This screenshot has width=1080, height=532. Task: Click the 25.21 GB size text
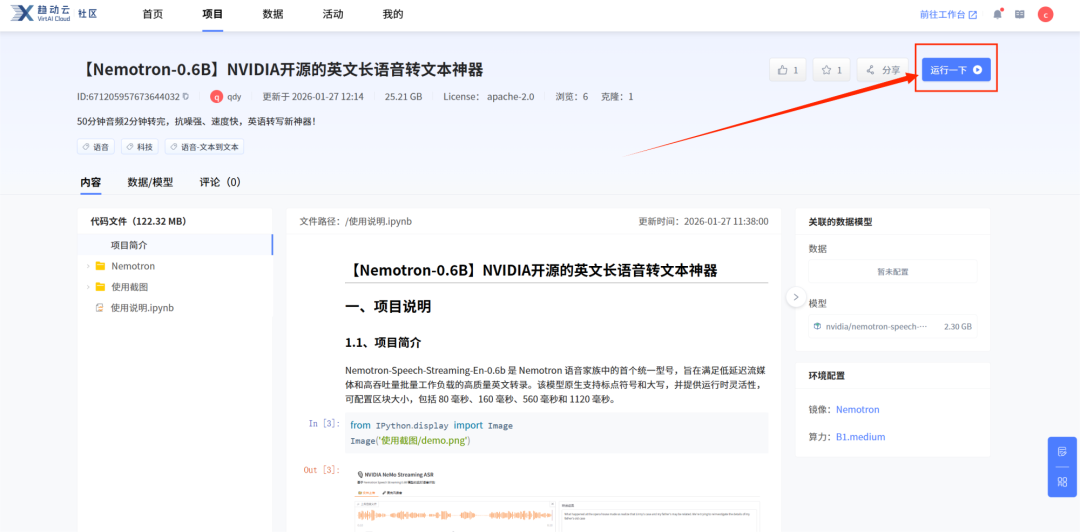pyautogui.click(x=404, y=96)
